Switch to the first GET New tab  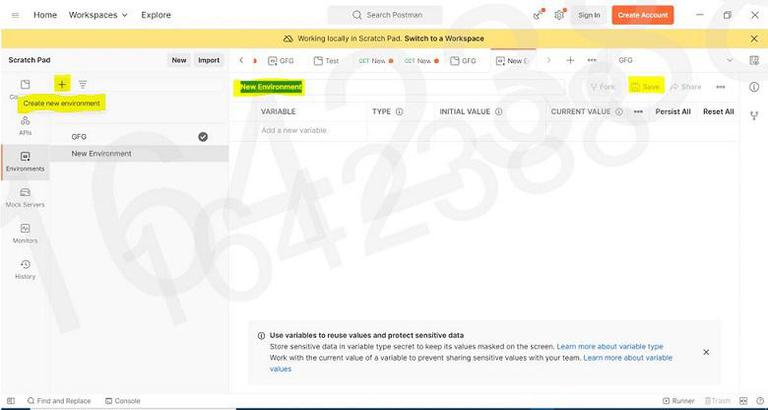[376, 61]
